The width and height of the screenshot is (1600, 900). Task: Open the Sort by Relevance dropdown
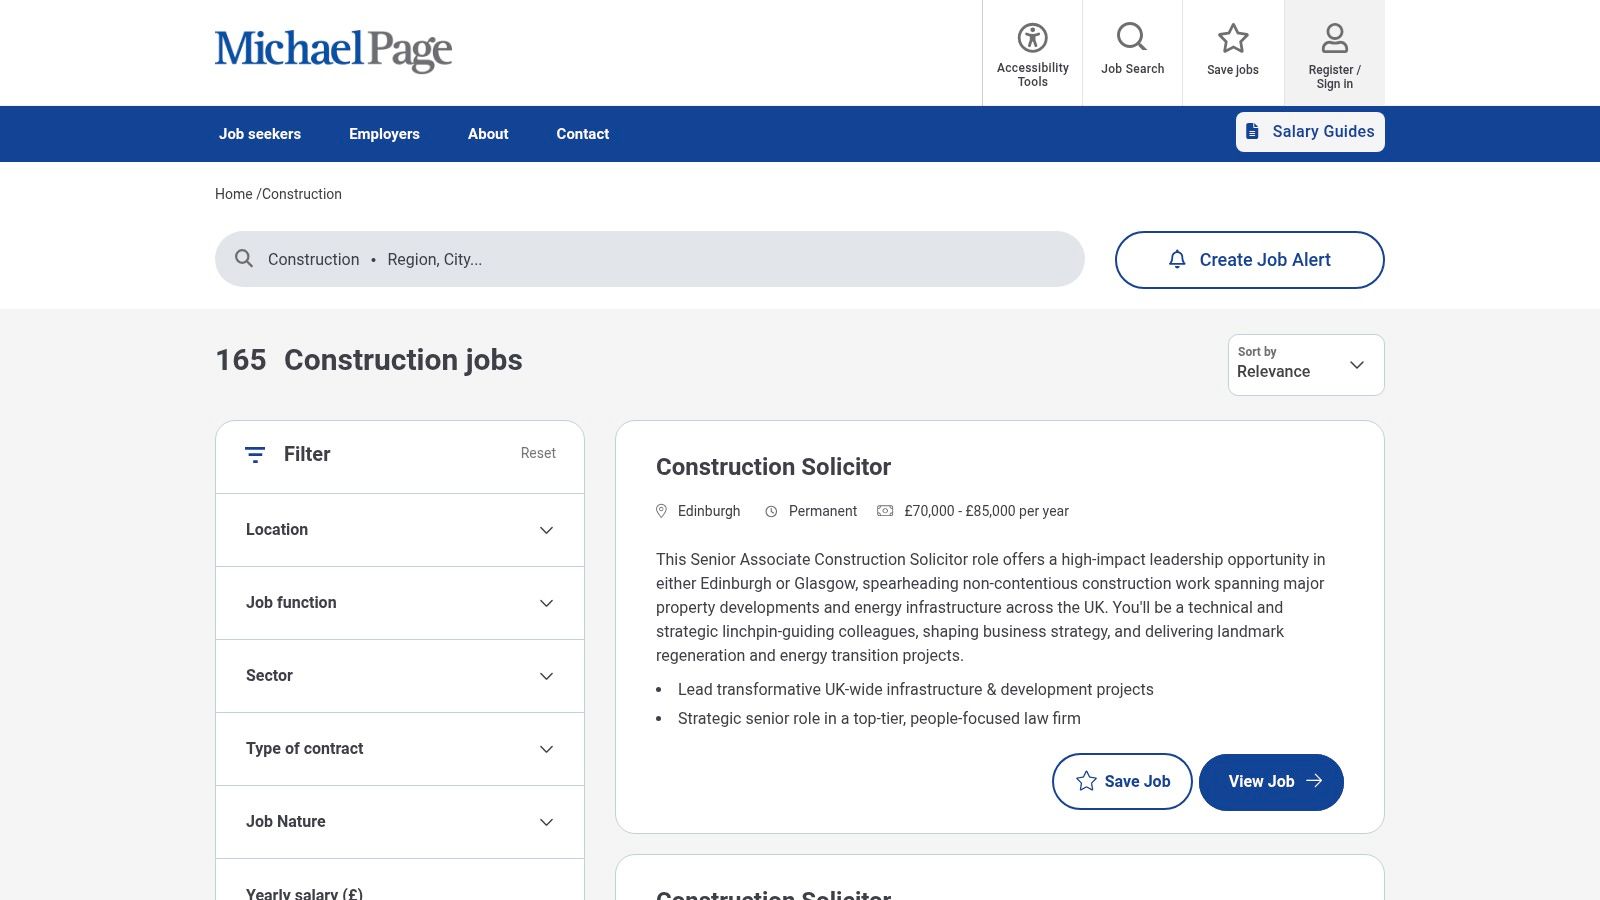tap(1305, 365)
